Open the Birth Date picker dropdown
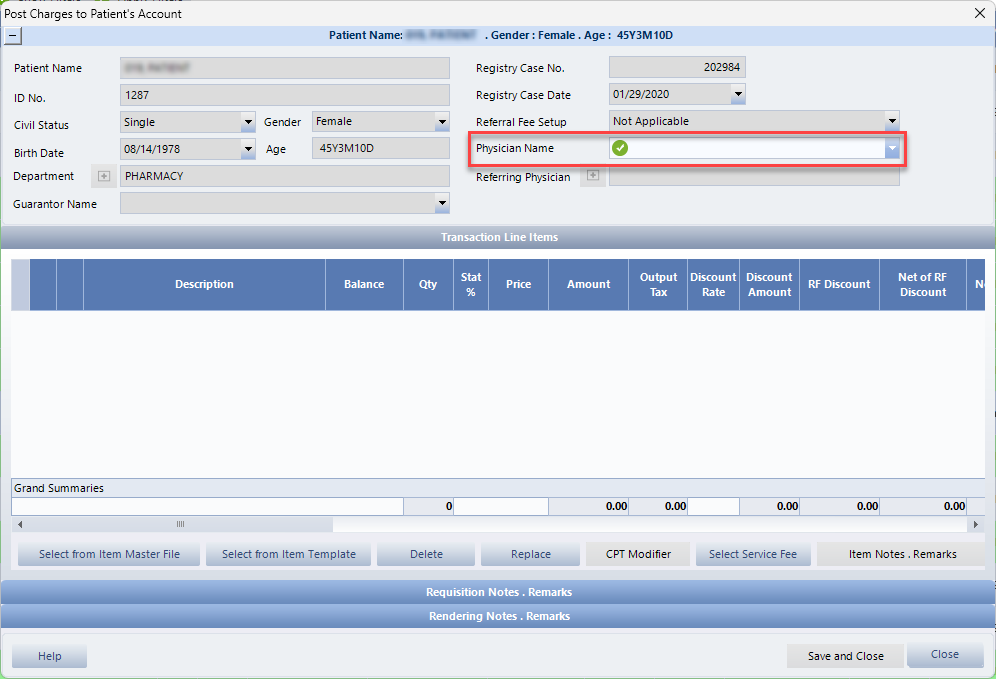The width and height of the screenshot is (996, 679). click(x=248, y=149)
